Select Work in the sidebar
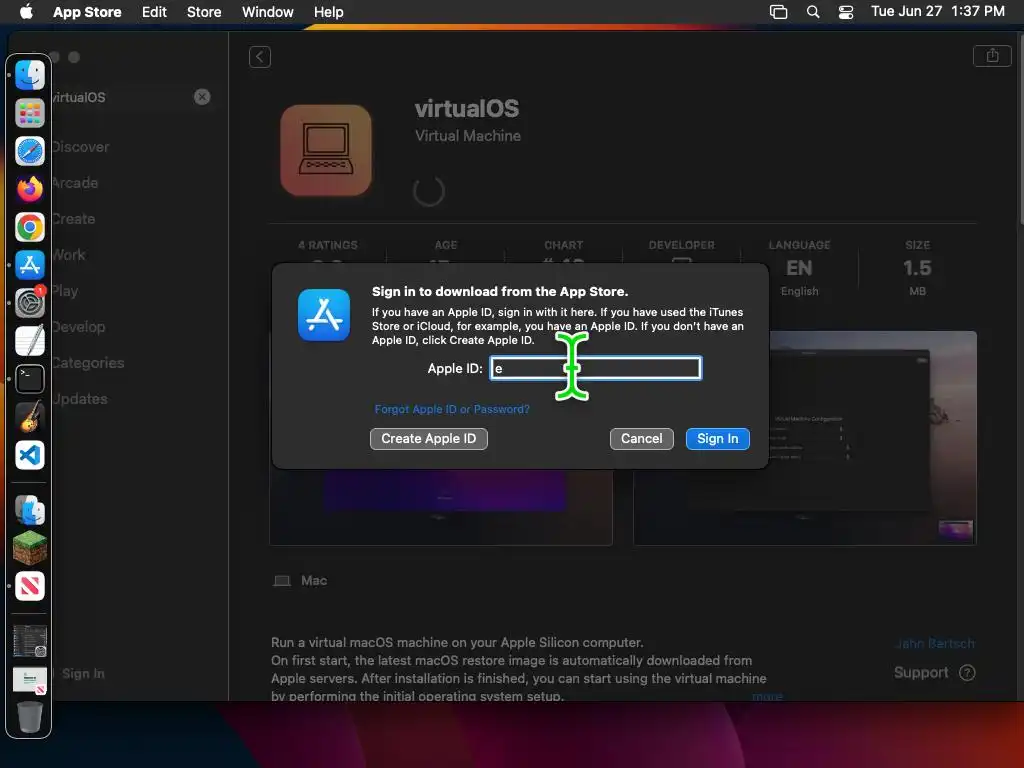The width and height of the screenshot is (1024, 768). tap(69, 255)
